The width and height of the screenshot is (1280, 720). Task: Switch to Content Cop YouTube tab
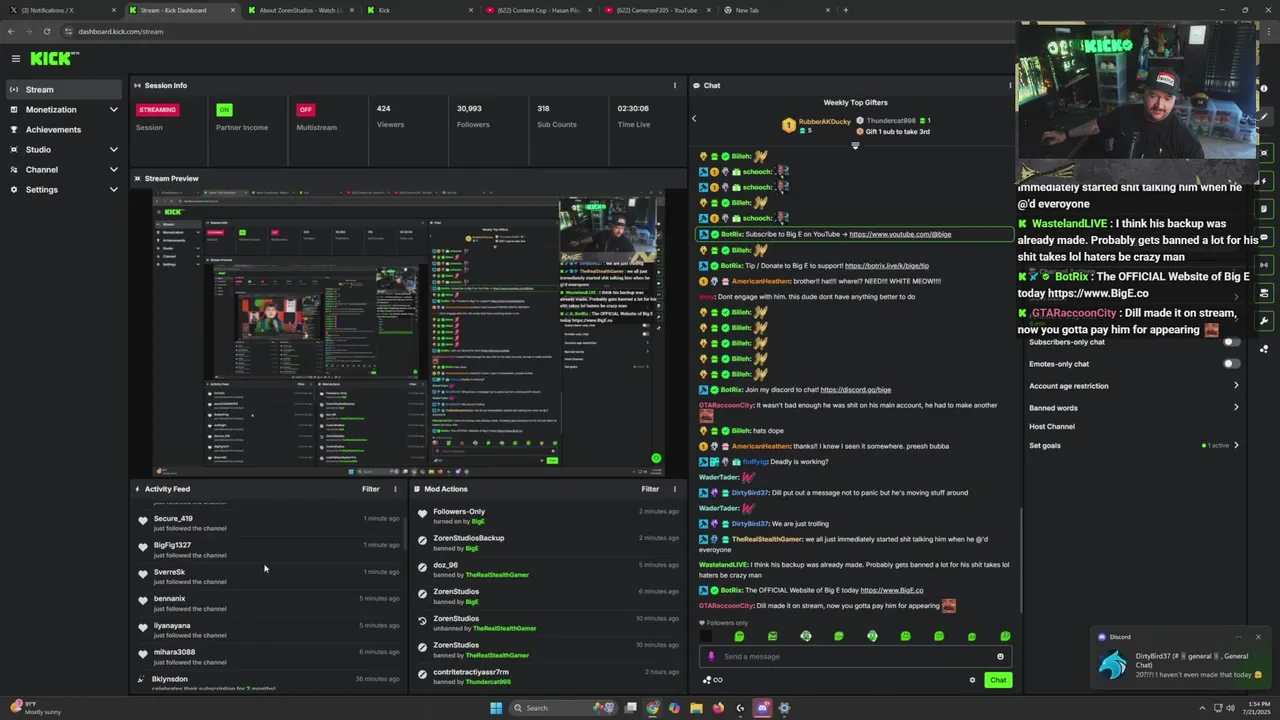(538, 10)
